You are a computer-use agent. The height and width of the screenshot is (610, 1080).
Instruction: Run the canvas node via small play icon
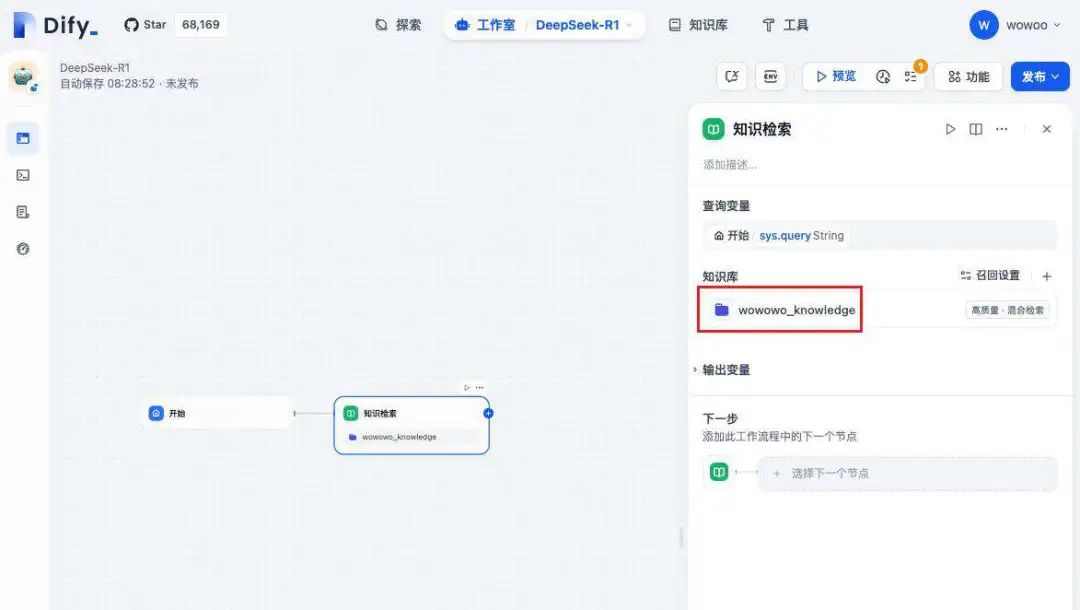coord(467,388)
